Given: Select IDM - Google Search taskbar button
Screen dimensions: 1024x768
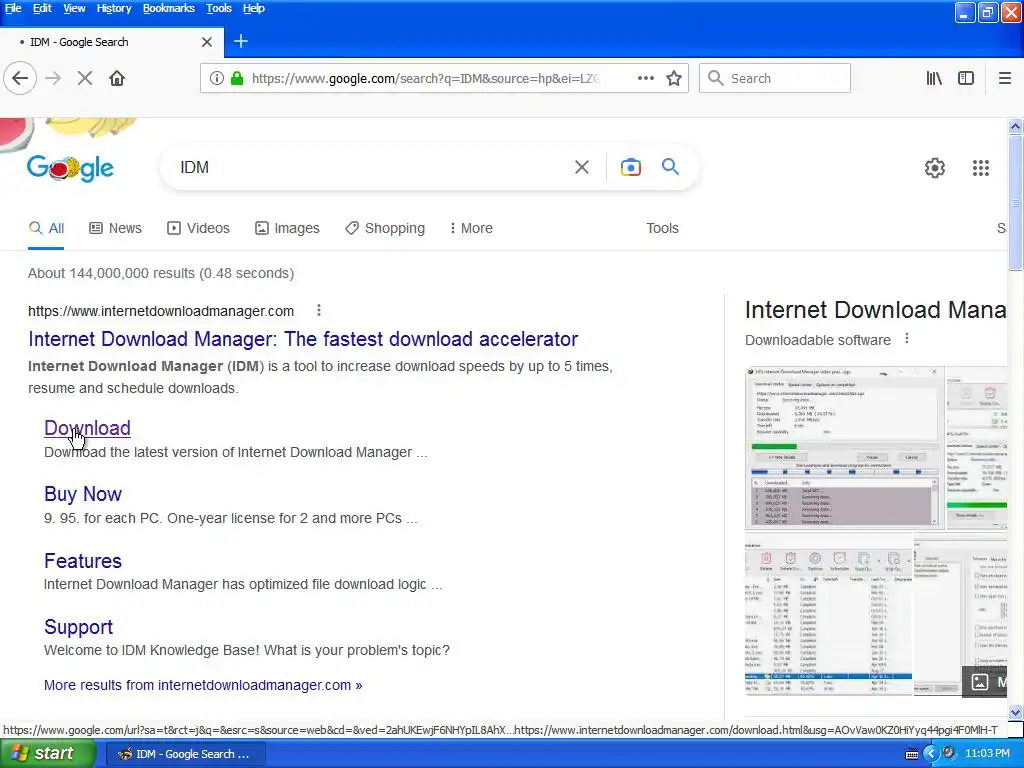Looking at the screenshot, I should tap(186, 754).
